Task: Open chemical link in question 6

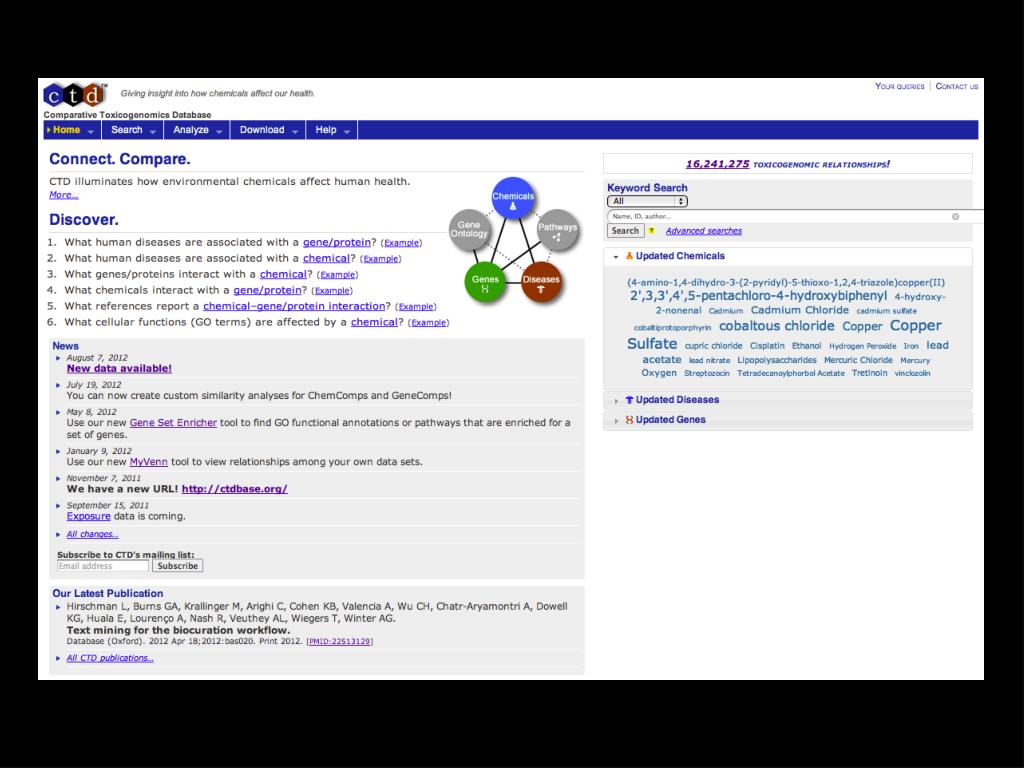Action: tap(375, 322)
